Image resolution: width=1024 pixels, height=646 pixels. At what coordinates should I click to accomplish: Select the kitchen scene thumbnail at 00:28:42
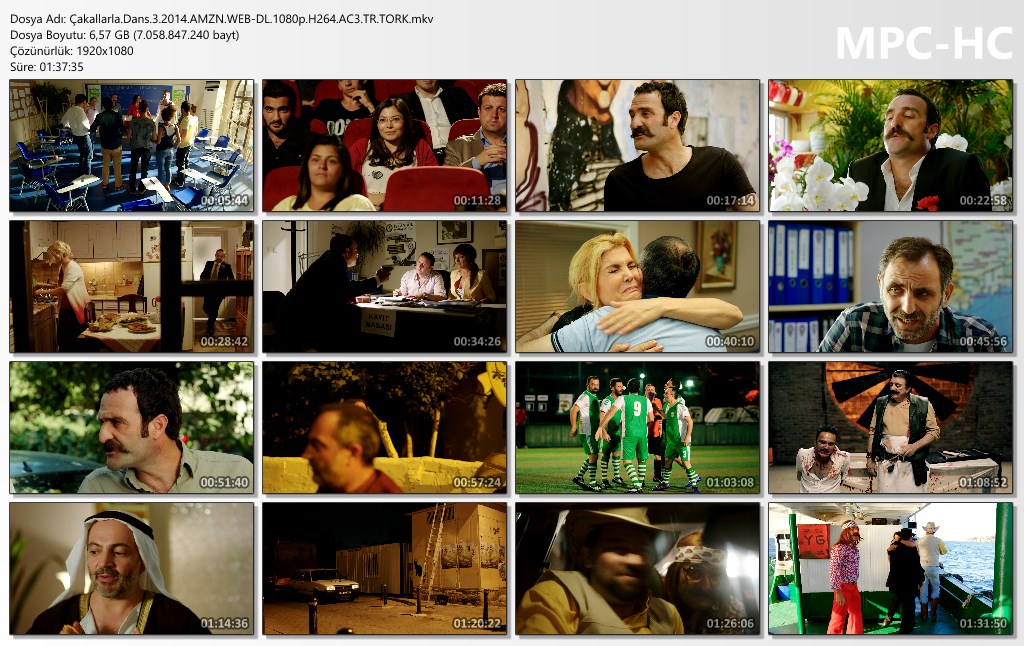(x=131, y=287)
